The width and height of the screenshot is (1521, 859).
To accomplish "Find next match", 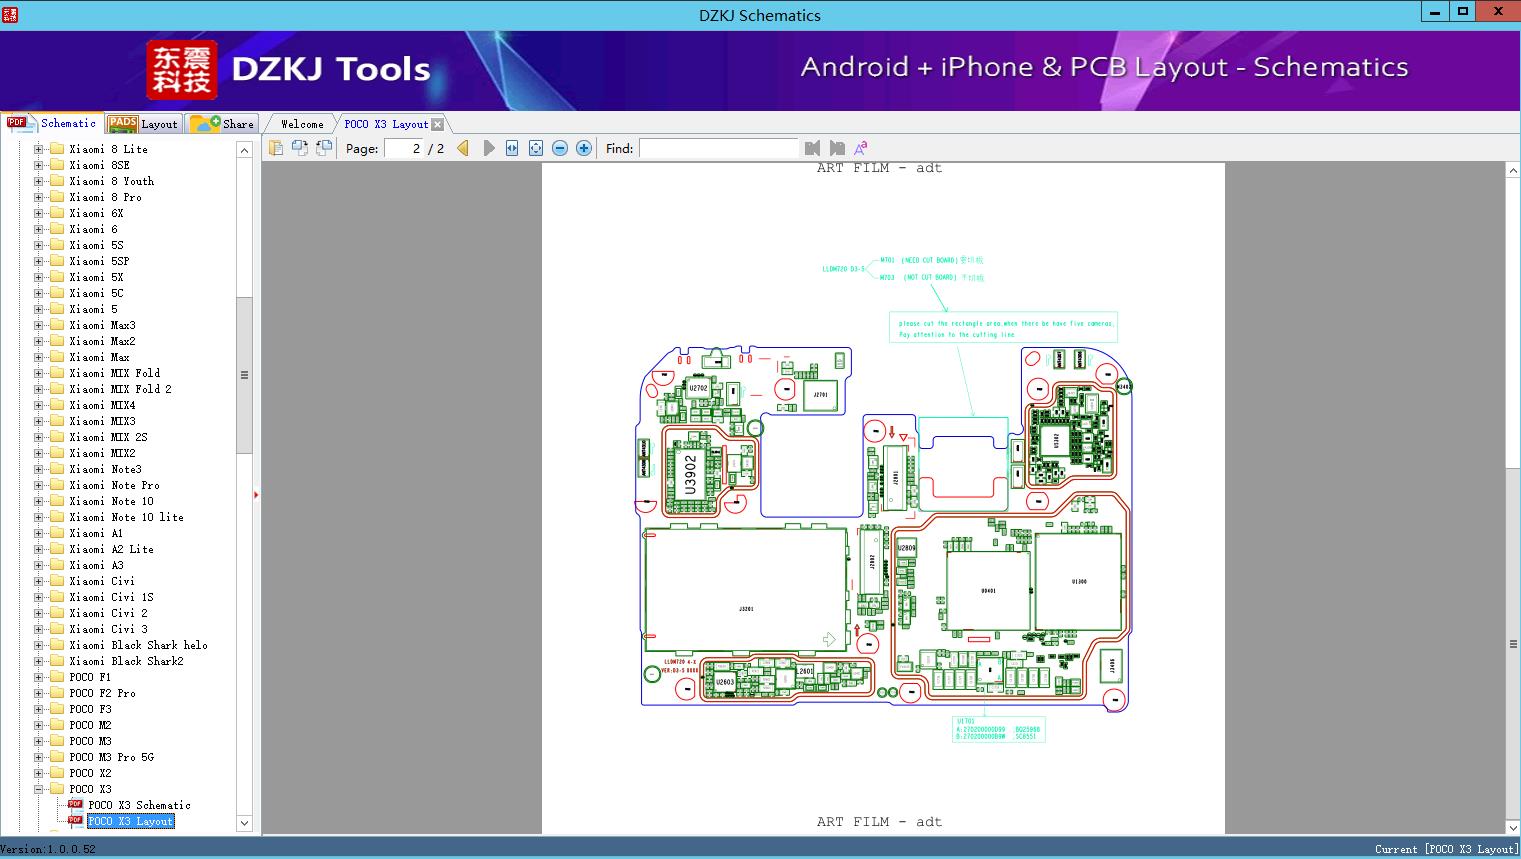I will 837,148.
